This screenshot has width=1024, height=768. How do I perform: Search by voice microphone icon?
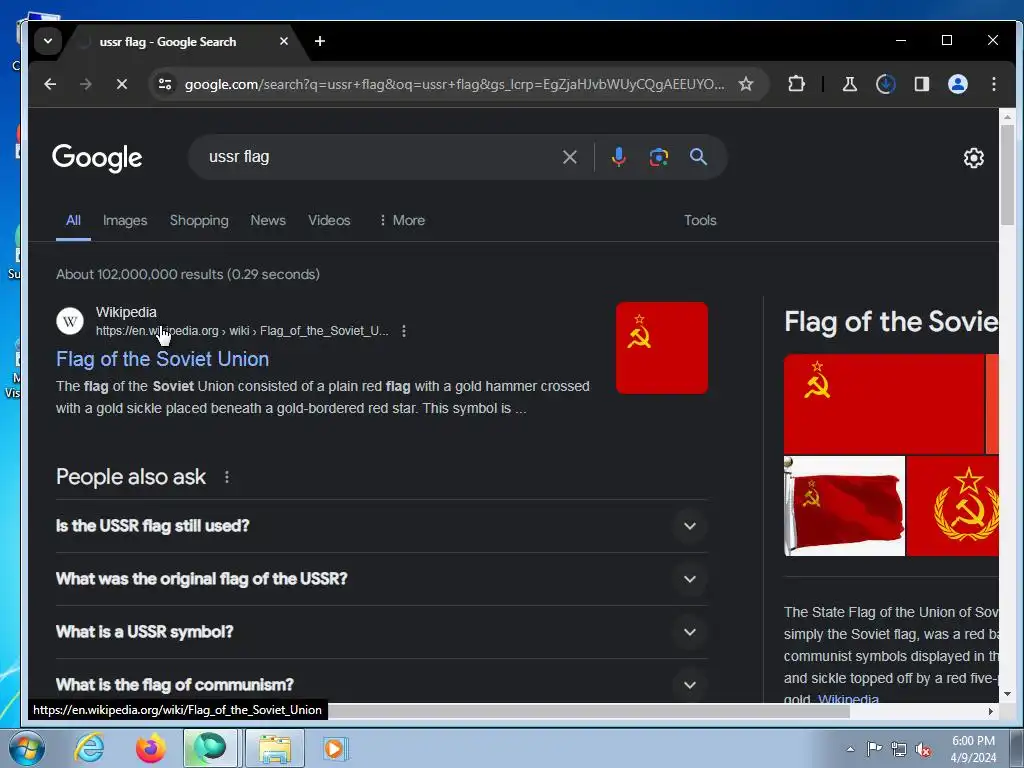click(618, 157)
